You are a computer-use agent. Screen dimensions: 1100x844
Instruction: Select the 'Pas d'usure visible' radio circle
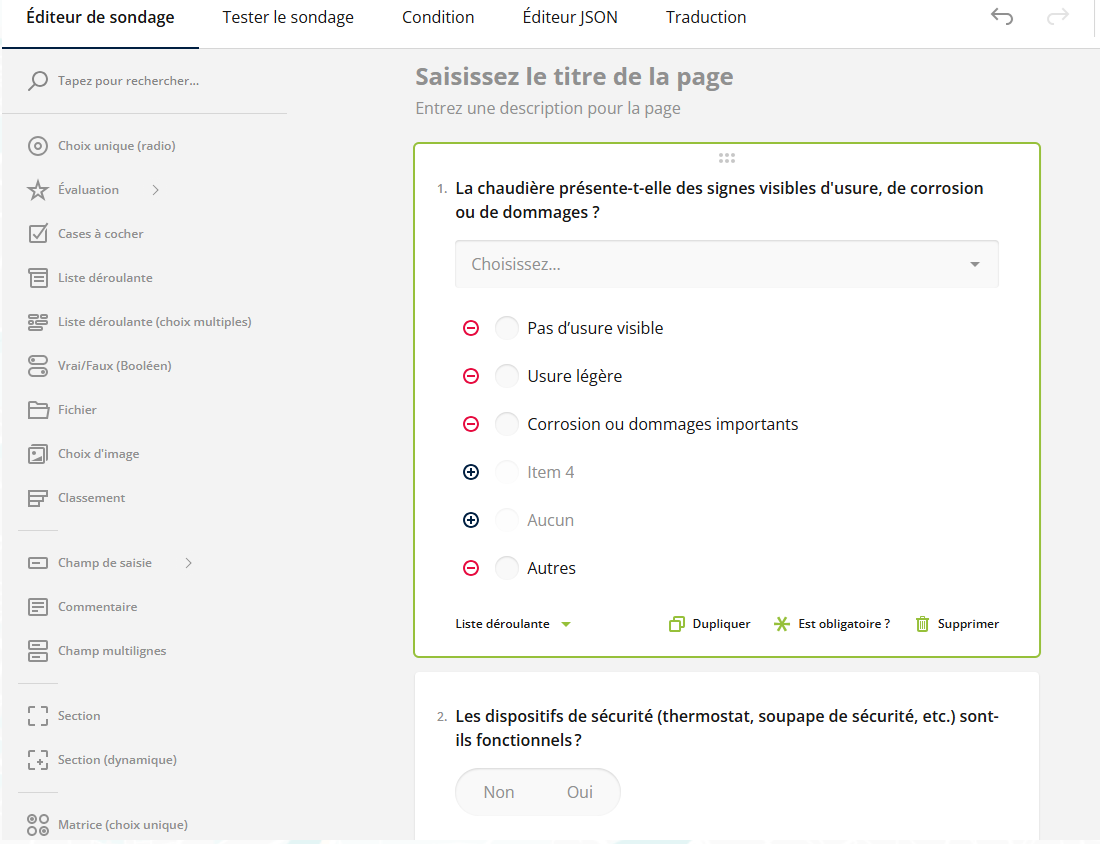point(507,328)
